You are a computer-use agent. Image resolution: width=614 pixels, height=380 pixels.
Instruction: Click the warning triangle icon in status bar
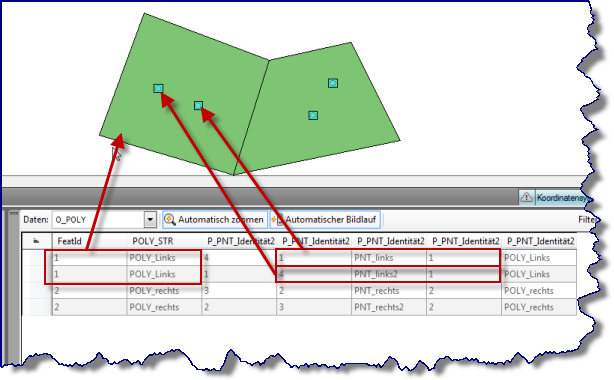tap(526, 197)
